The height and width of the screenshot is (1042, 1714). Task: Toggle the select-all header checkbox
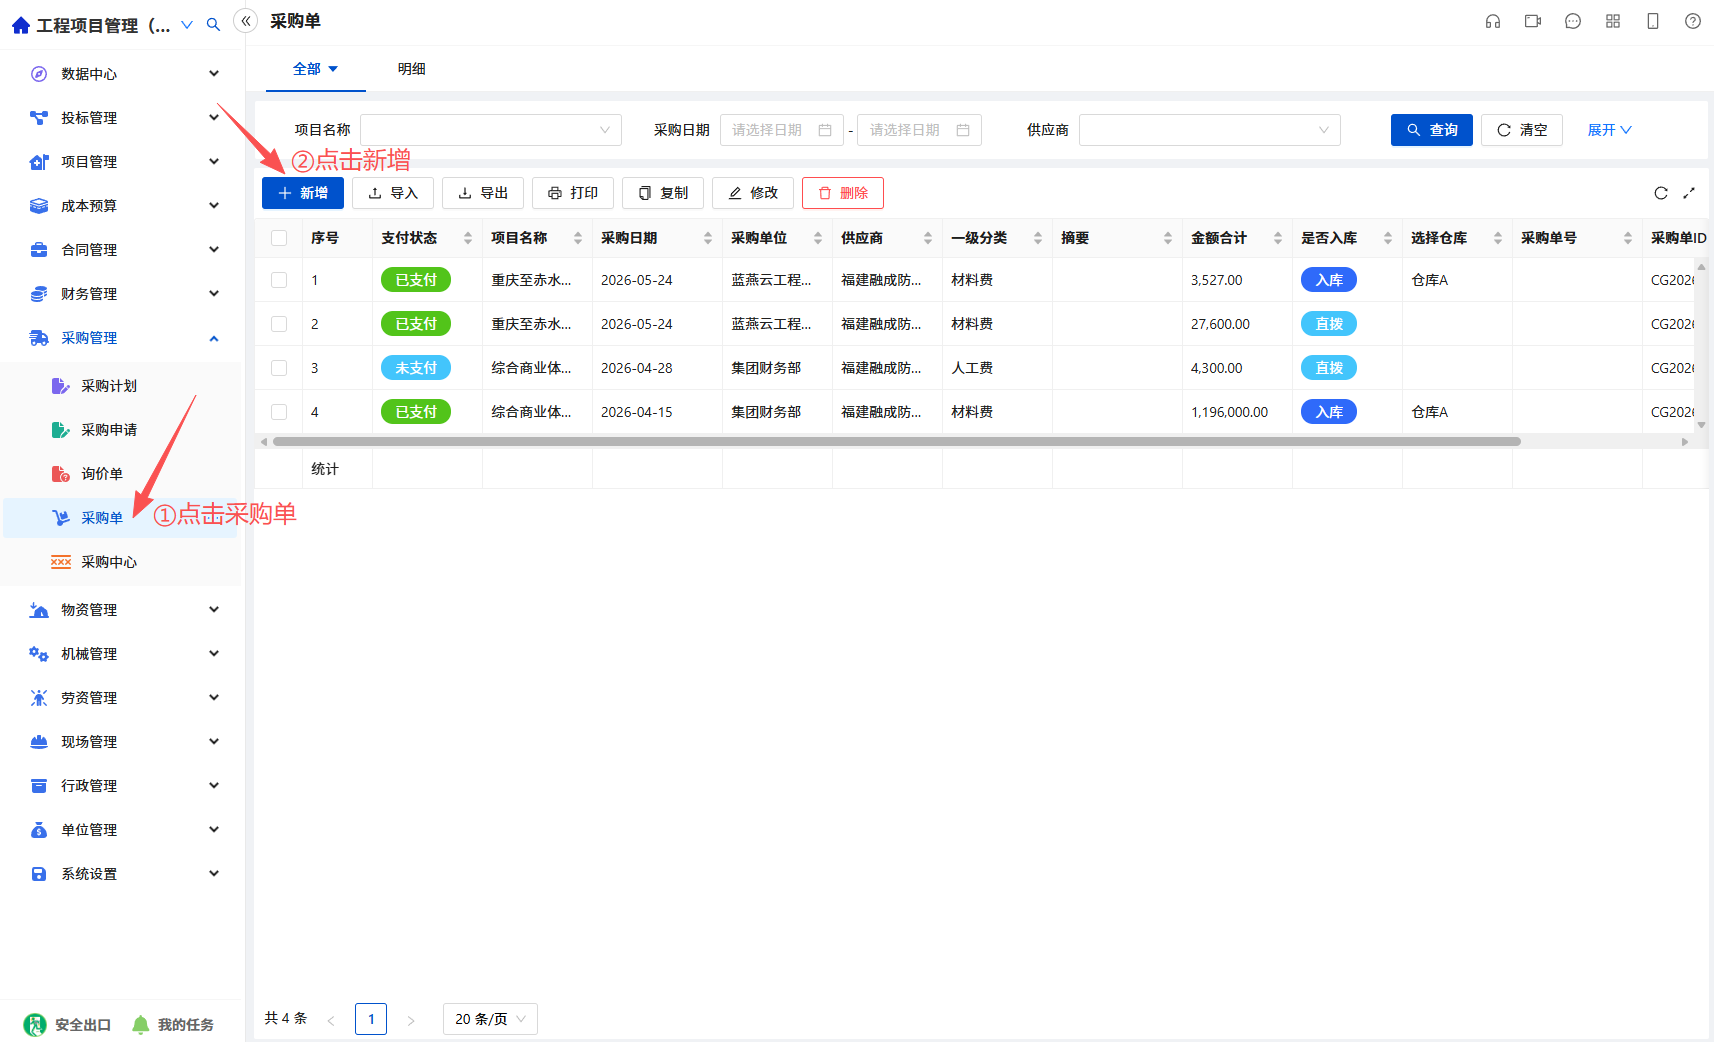point(279,238)
